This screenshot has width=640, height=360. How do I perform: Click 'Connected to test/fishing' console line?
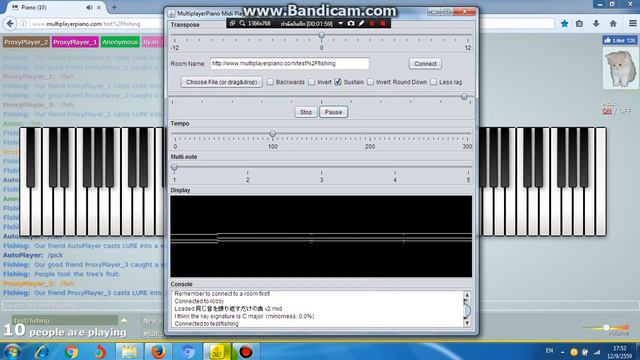pyautogui.click(x=207, y=324)
